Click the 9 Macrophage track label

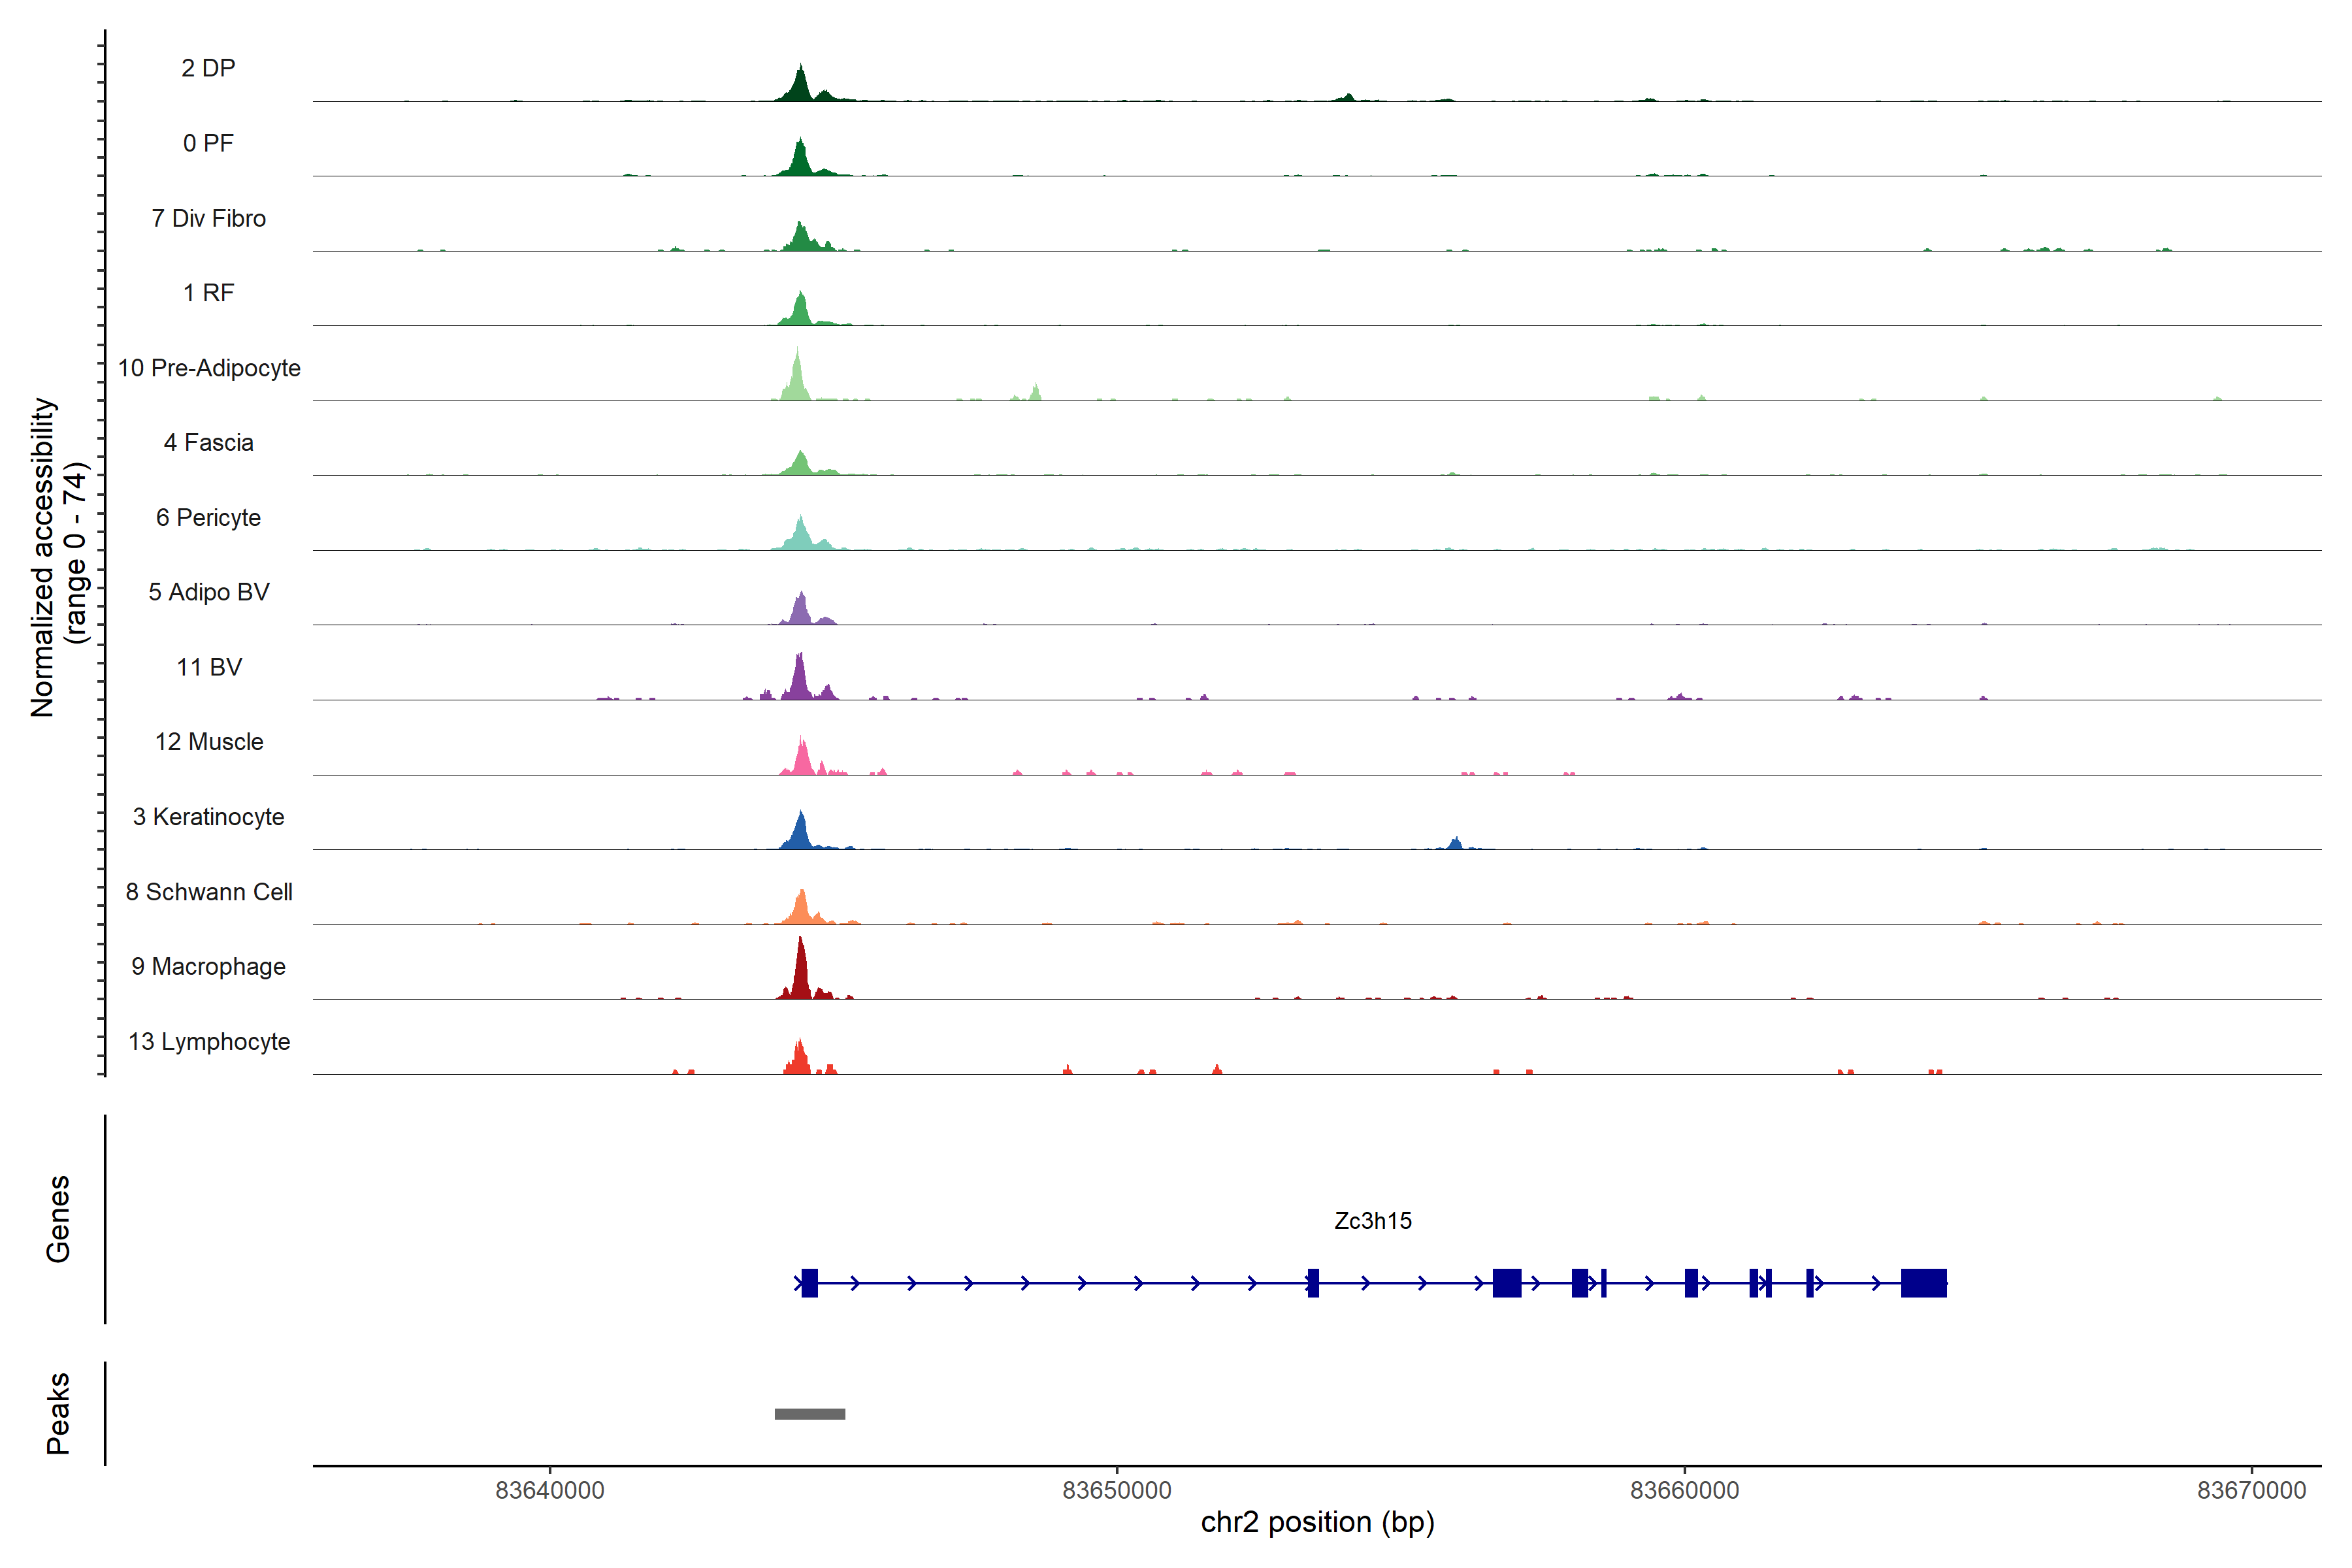pyautogui.click(x=208, y=966)
